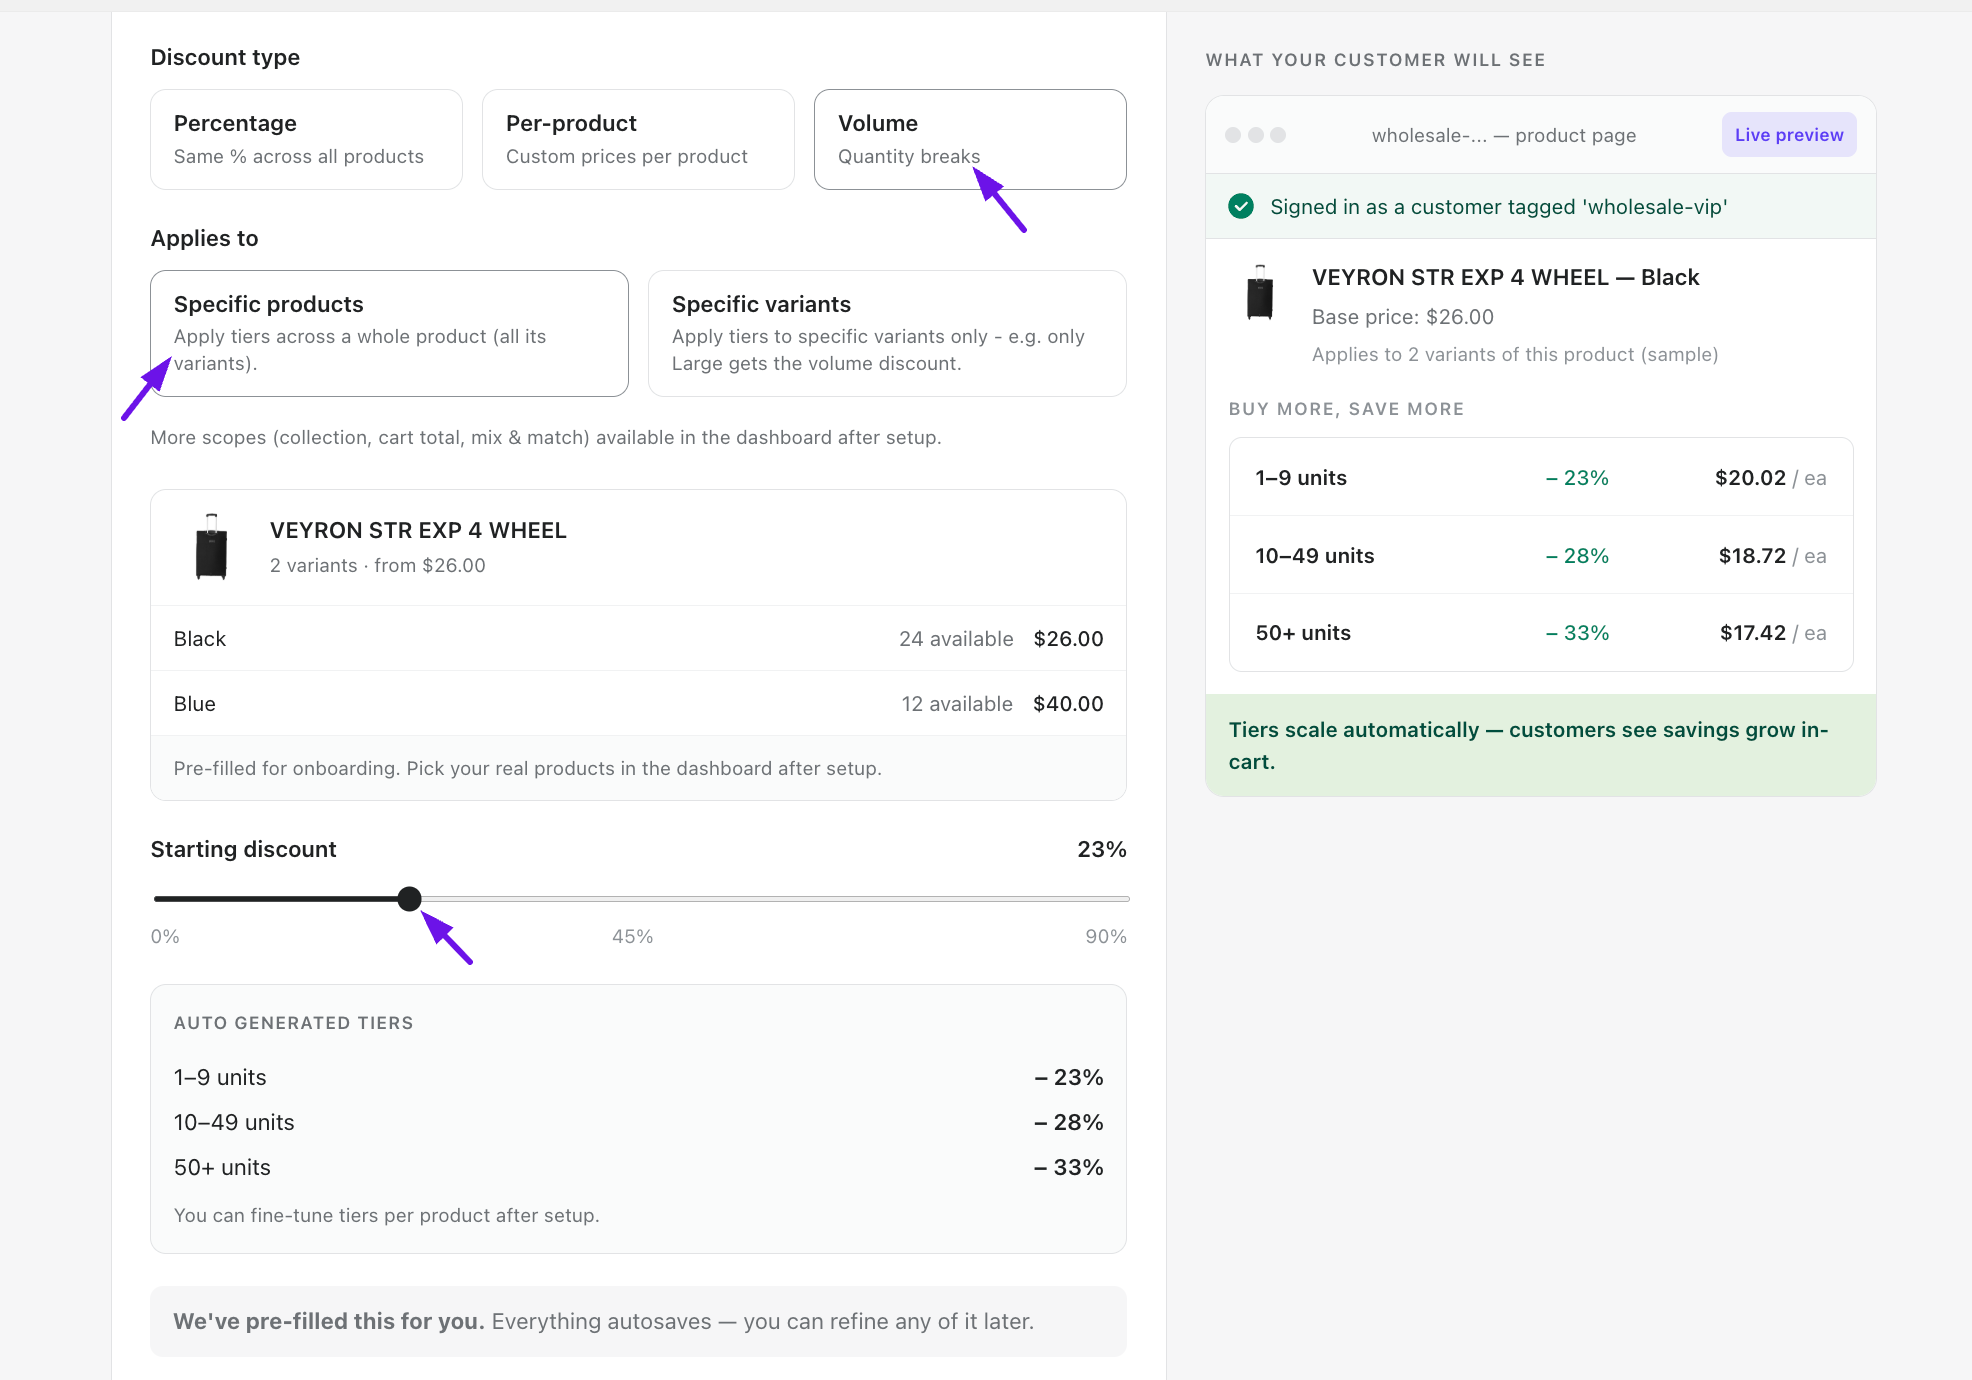Click the 45% slider midpoint label
The height and width of the screenshot is (1380, 1972).
pos(632,936)
